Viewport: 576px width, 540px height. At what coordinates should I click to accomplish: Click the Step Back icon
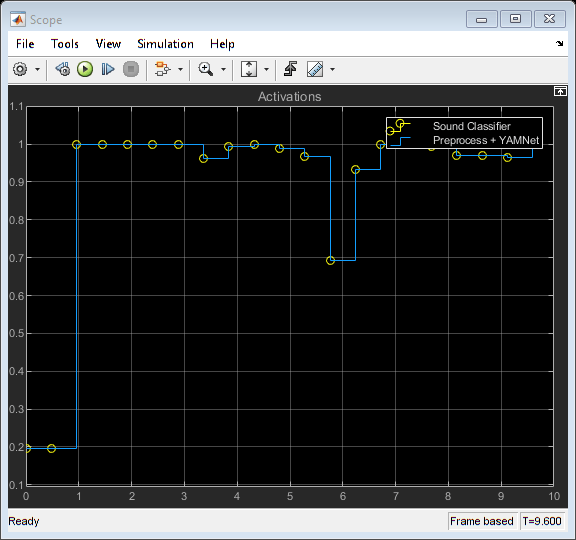[63, 69]
